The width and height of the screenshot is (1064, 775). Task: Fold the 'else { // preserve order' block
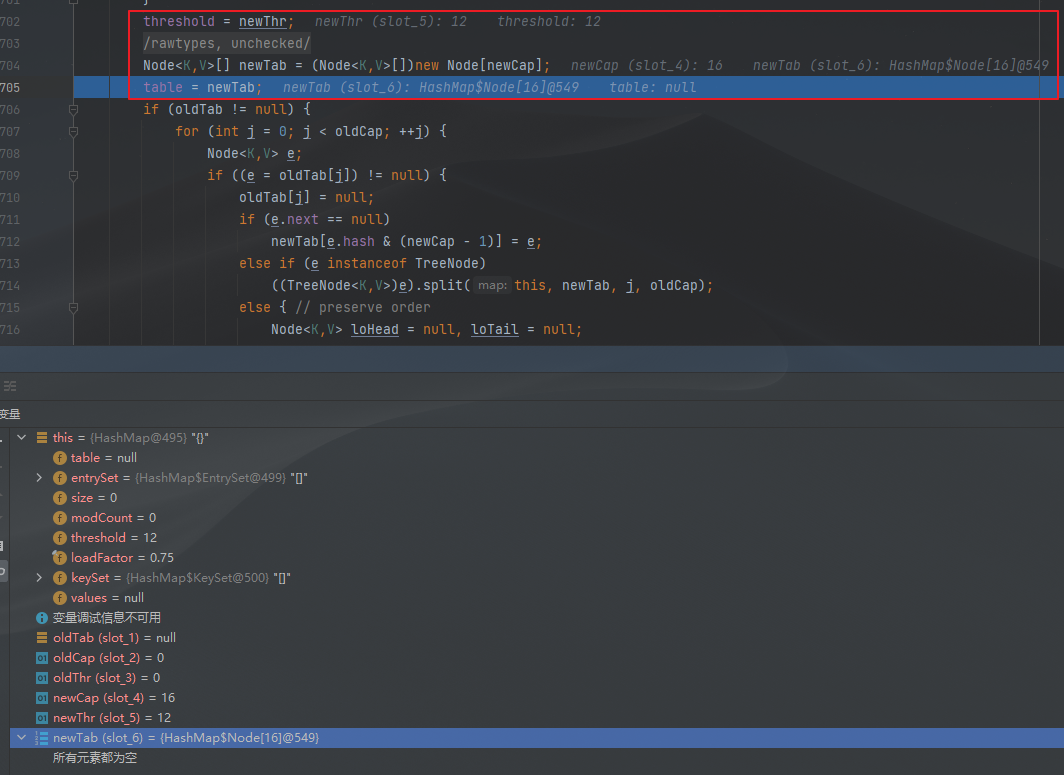(73, 307)
